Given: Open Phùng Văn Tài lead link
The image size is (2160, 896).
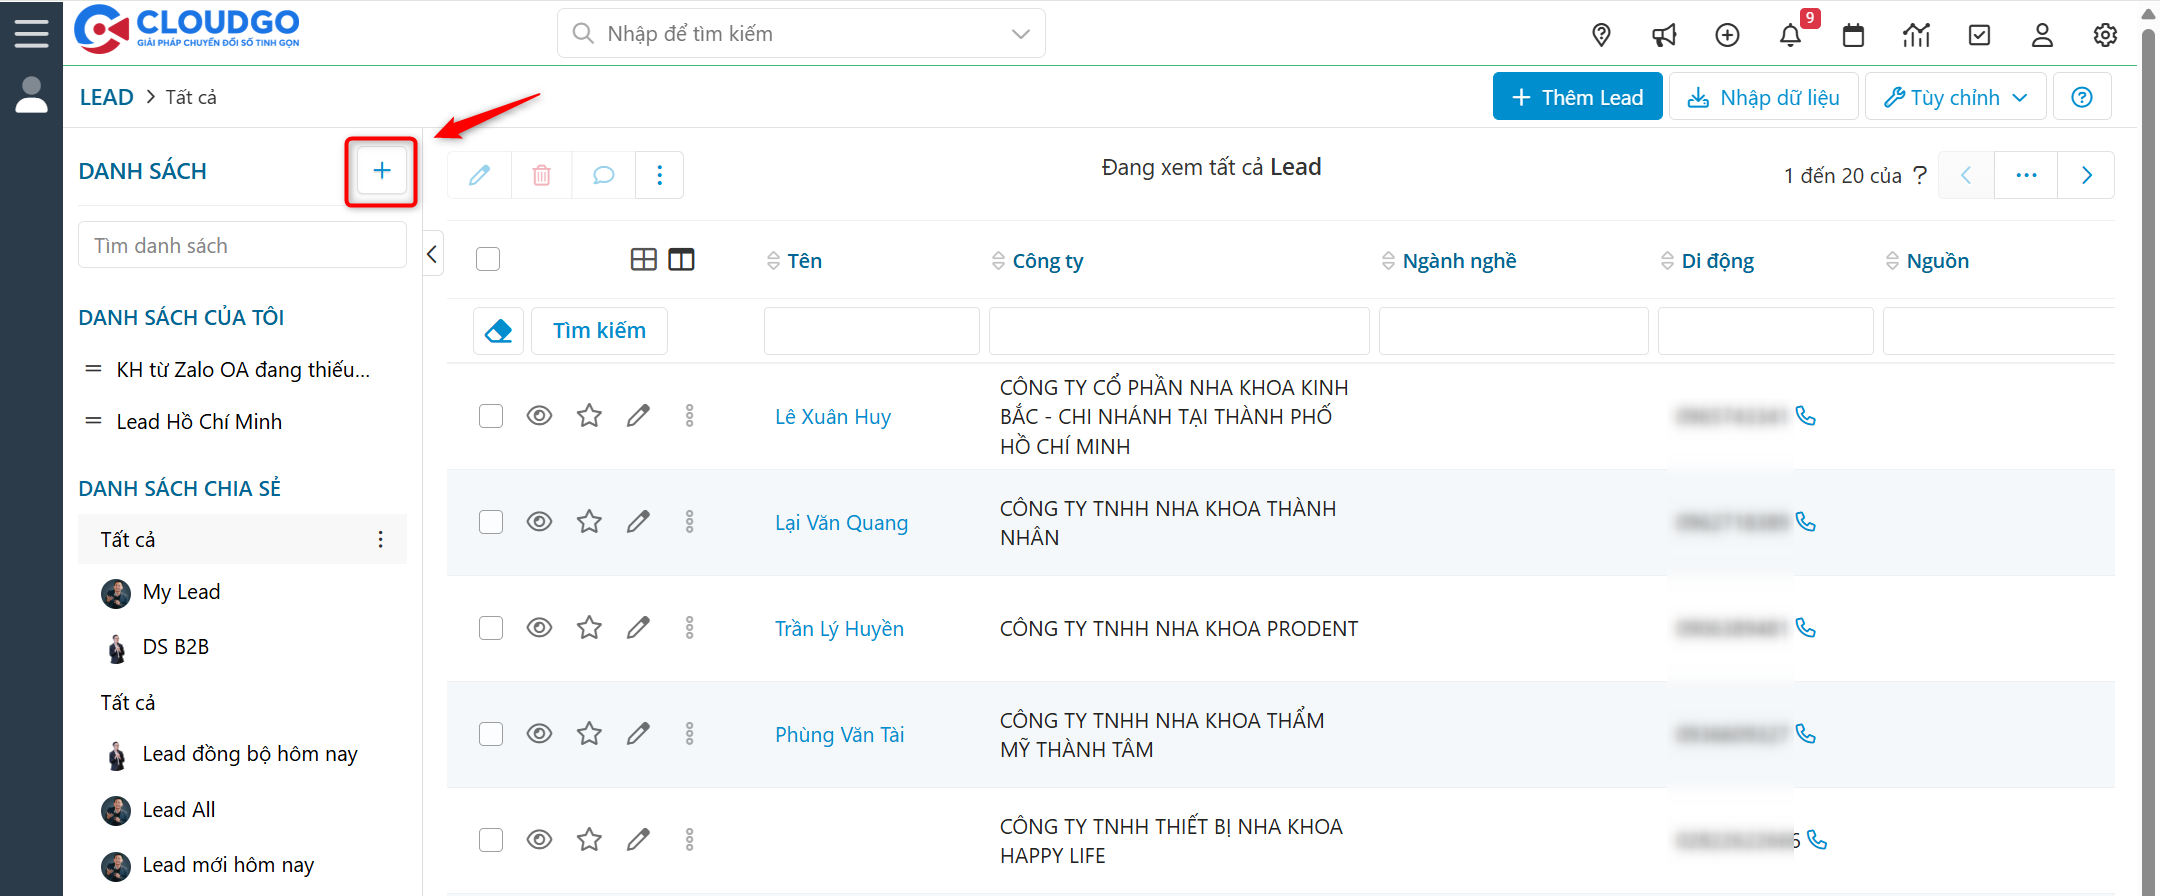Looking at the screenshot, I should (x=839, y=735).
